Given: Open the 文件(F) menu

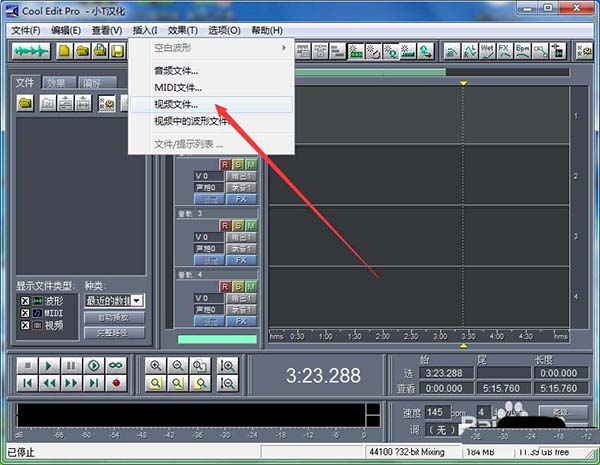Looking at the screenshot, I should coord(26,30).
